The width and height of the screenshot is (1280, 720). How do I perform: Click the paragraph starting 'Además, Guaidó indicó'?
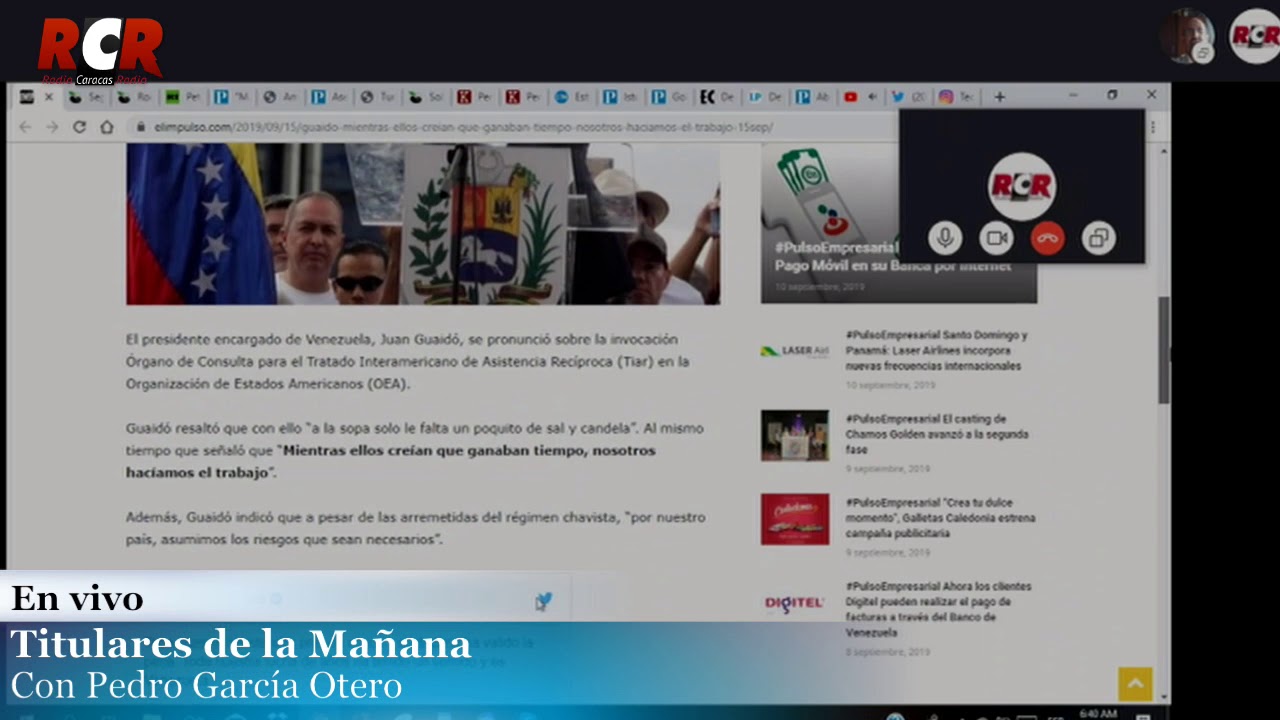coord(415,528)
